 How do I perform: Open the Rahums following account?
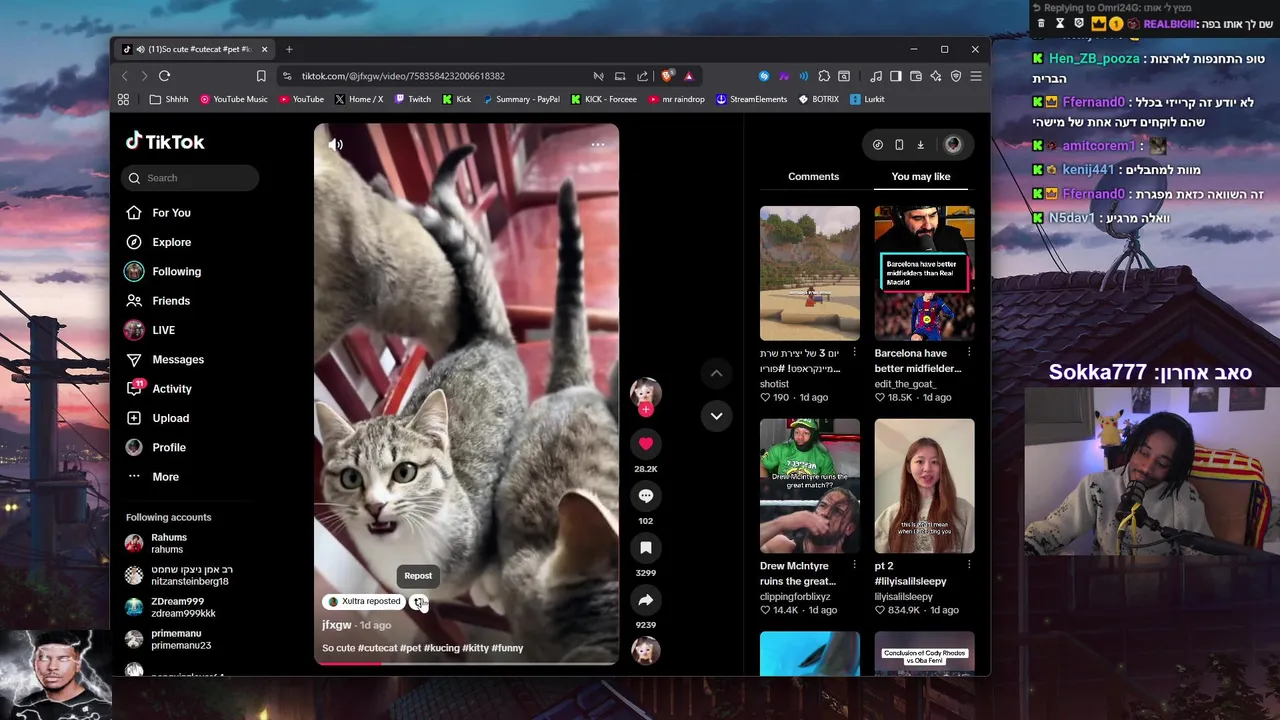pos(168,543)
